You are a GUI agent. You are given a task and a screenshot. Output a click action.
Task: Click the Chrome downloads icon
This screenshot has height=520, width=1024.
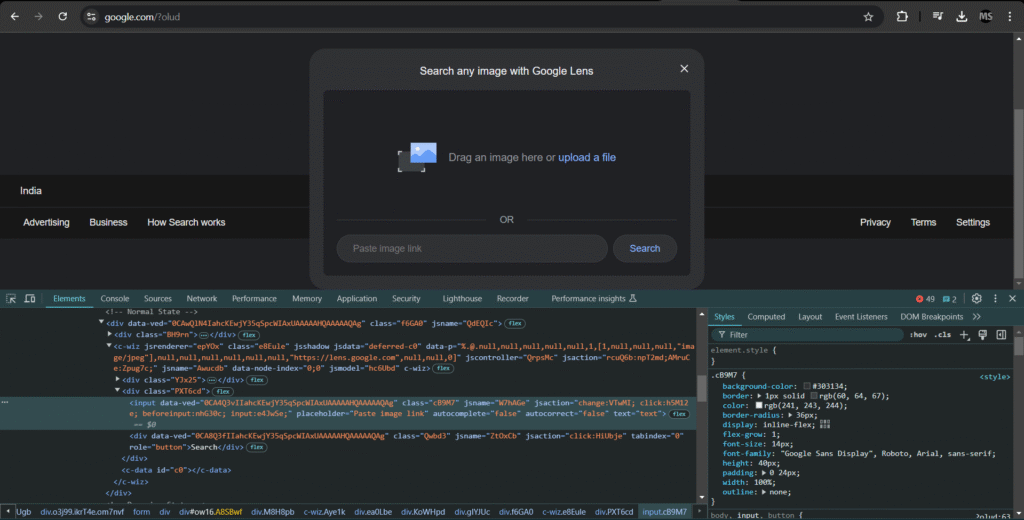pyautogui.click(x=961, y=17)
